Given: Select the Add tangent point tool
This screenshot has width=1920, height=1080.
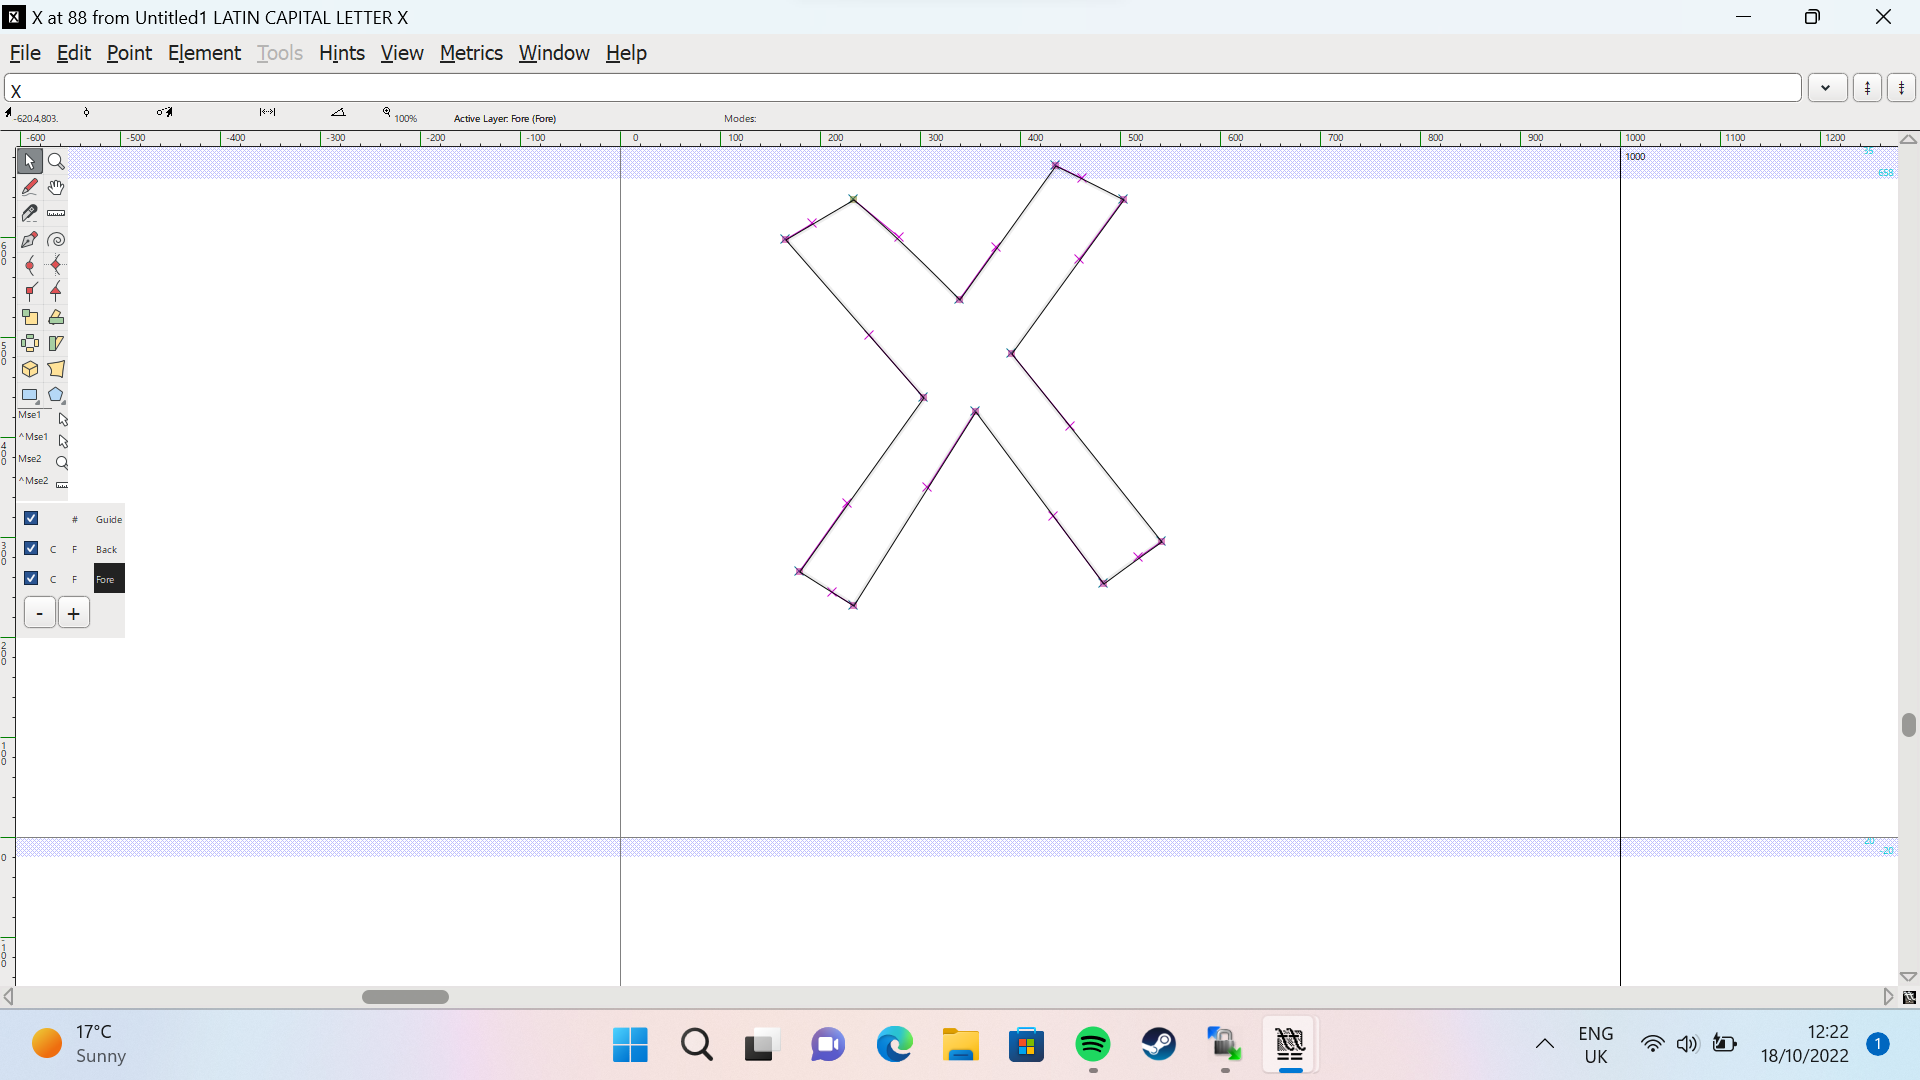Looking at the screenshot, I should pos(56,291).
